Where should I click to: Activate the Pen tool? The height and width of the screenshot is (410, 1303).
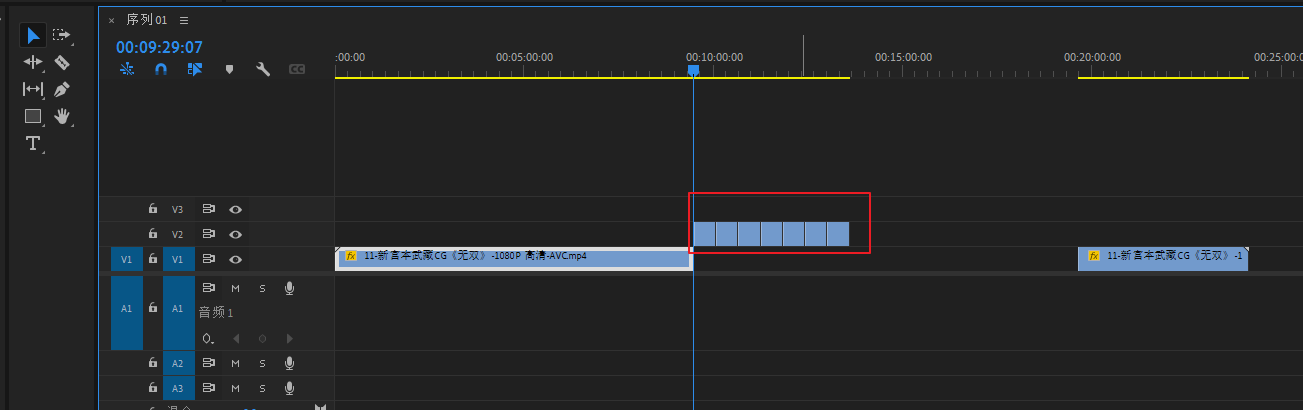point(62,89)
